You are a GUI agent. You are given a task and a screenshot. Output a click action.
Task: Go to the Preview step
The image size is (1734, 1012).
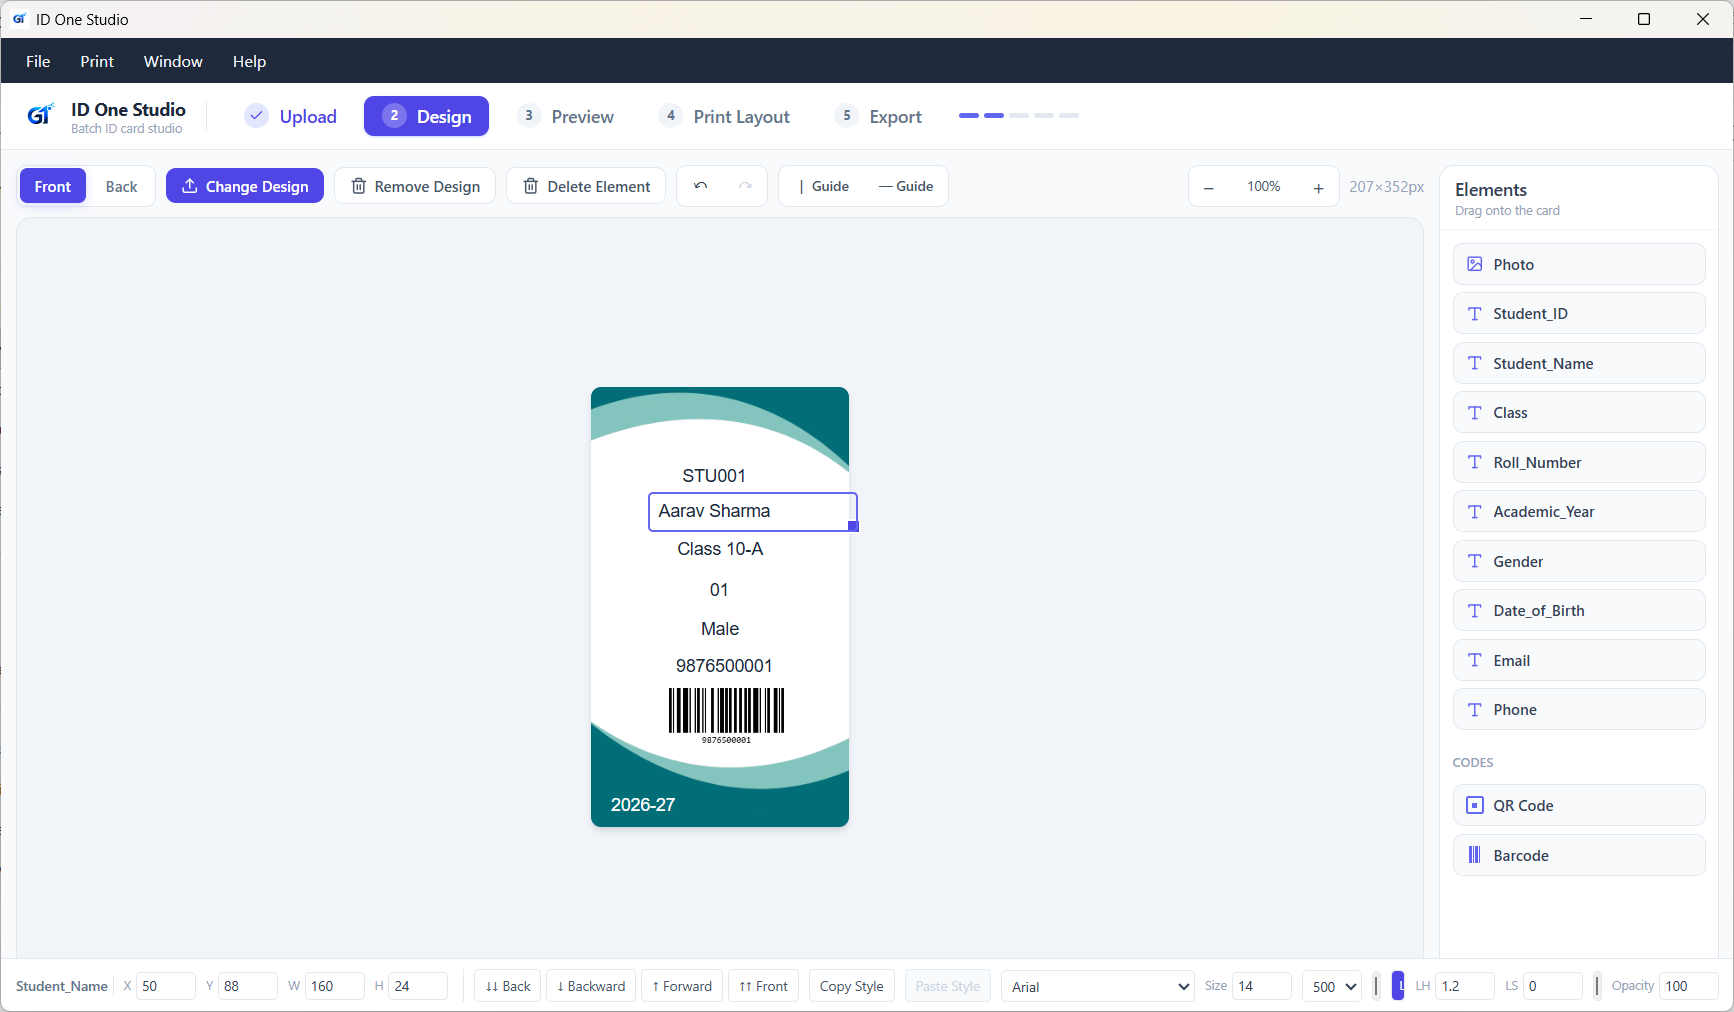pos(567,116)
